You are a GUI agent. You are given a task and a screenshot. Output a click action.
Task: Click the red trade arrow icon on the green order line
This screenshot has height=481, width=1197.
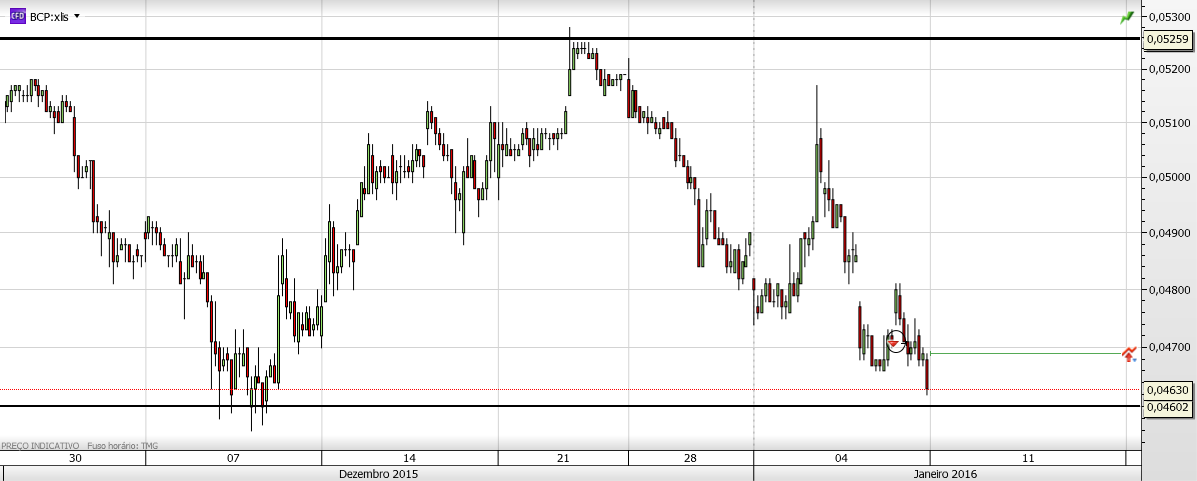point(1128,353)
